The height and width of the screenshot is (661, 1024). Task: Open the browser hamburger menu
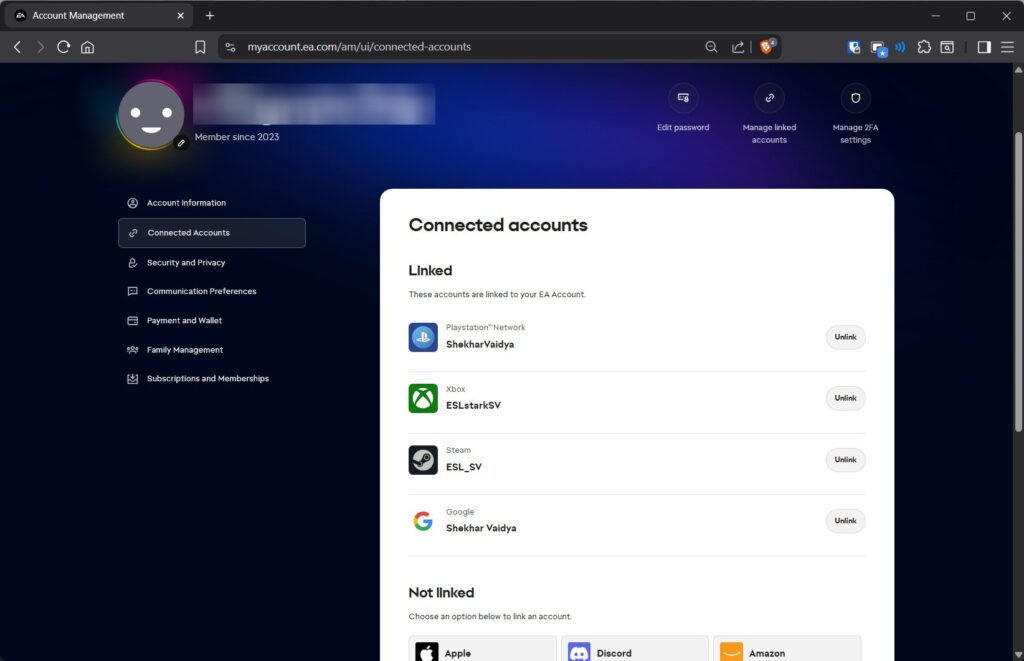[1010, 46]
